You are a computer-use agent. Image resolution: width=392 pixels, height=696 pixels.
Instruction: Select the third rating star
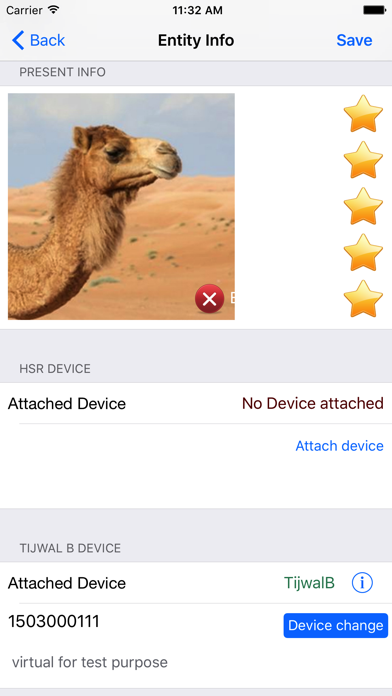click(363, 206)
